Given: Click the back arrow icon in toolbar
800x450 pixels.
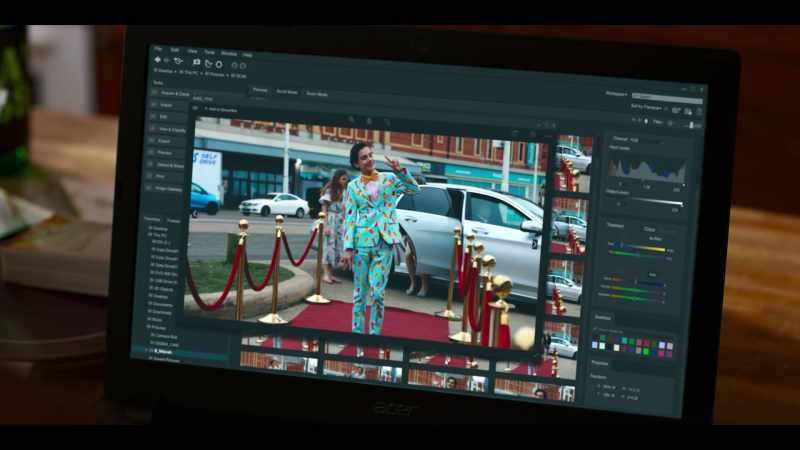Looking at the screenshot, I should click(158, 60).
